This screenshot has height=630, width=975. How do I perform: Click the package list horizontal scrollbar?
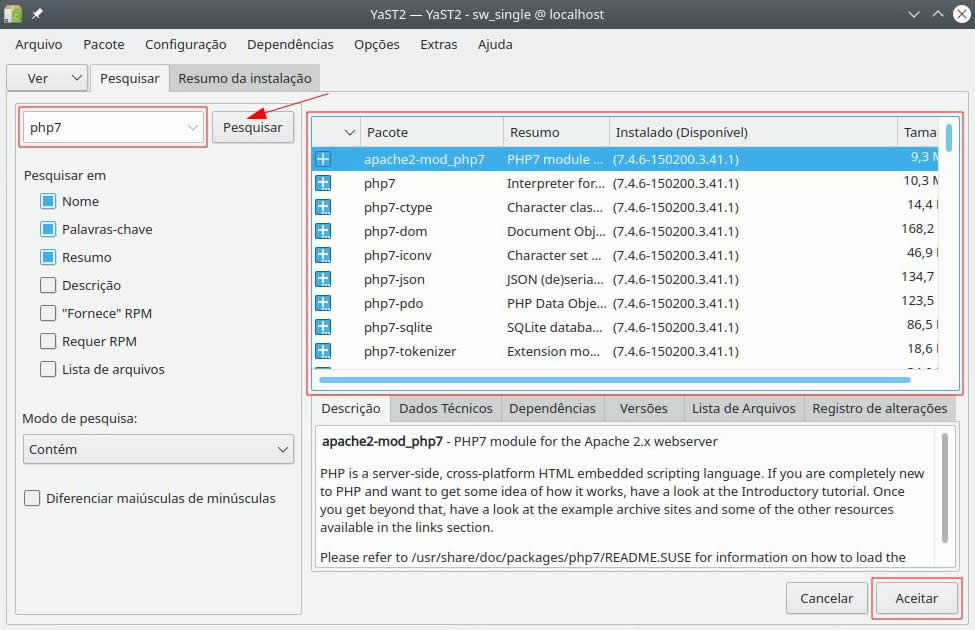coord(614,380)
